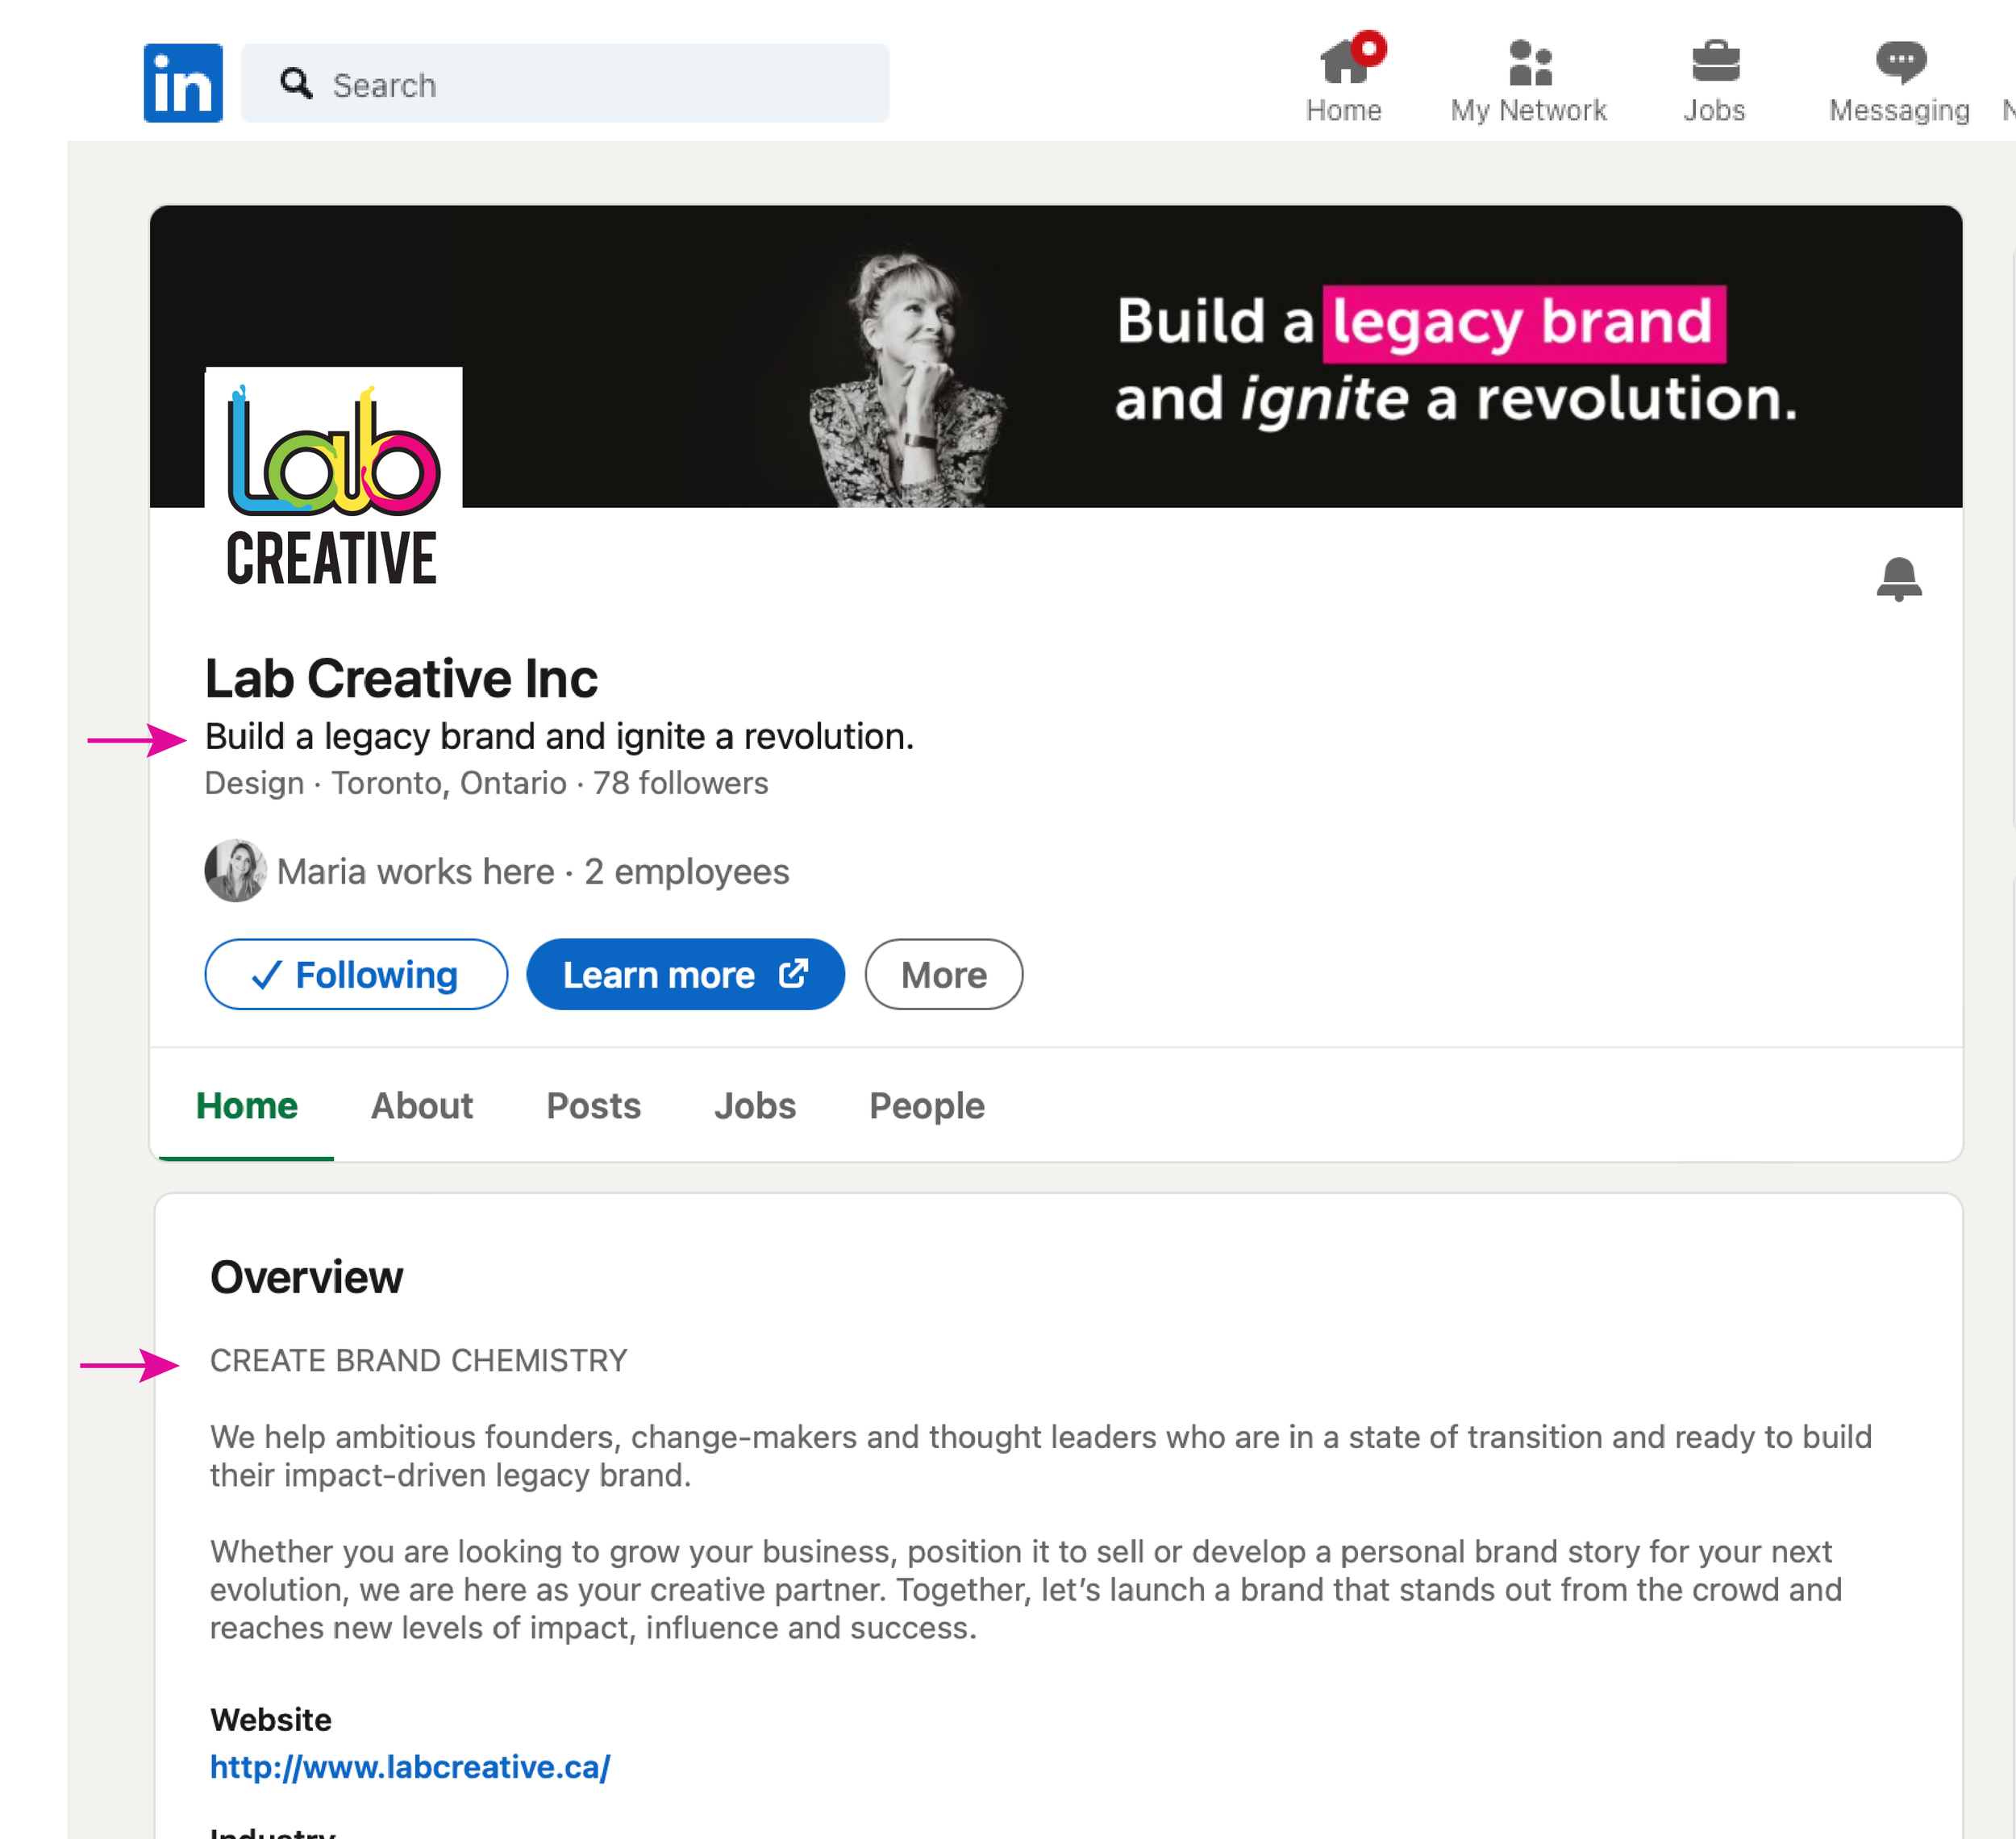The width and height of the screenshot is (2016, 1839).
Task: Switch to the Posts tab
Action: [x=593, y=1106]
